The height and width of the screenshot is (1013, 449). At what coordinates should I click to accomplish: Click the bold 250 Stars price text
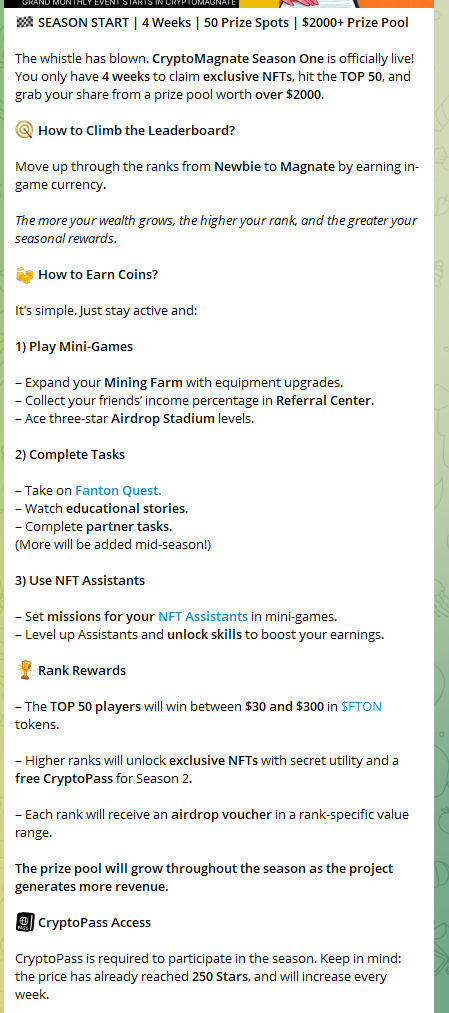click(x=220, y=976)
